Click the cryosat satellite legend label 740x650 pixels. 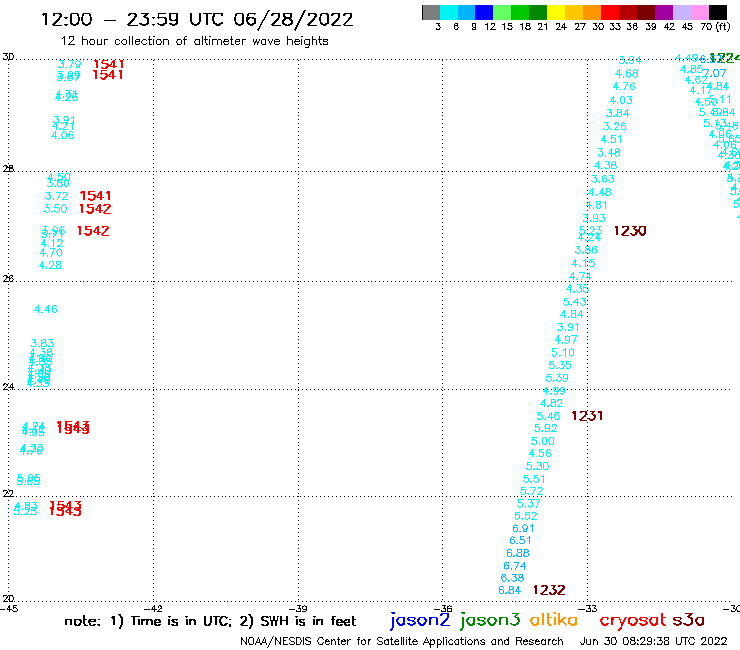click(x=633, y=621)
